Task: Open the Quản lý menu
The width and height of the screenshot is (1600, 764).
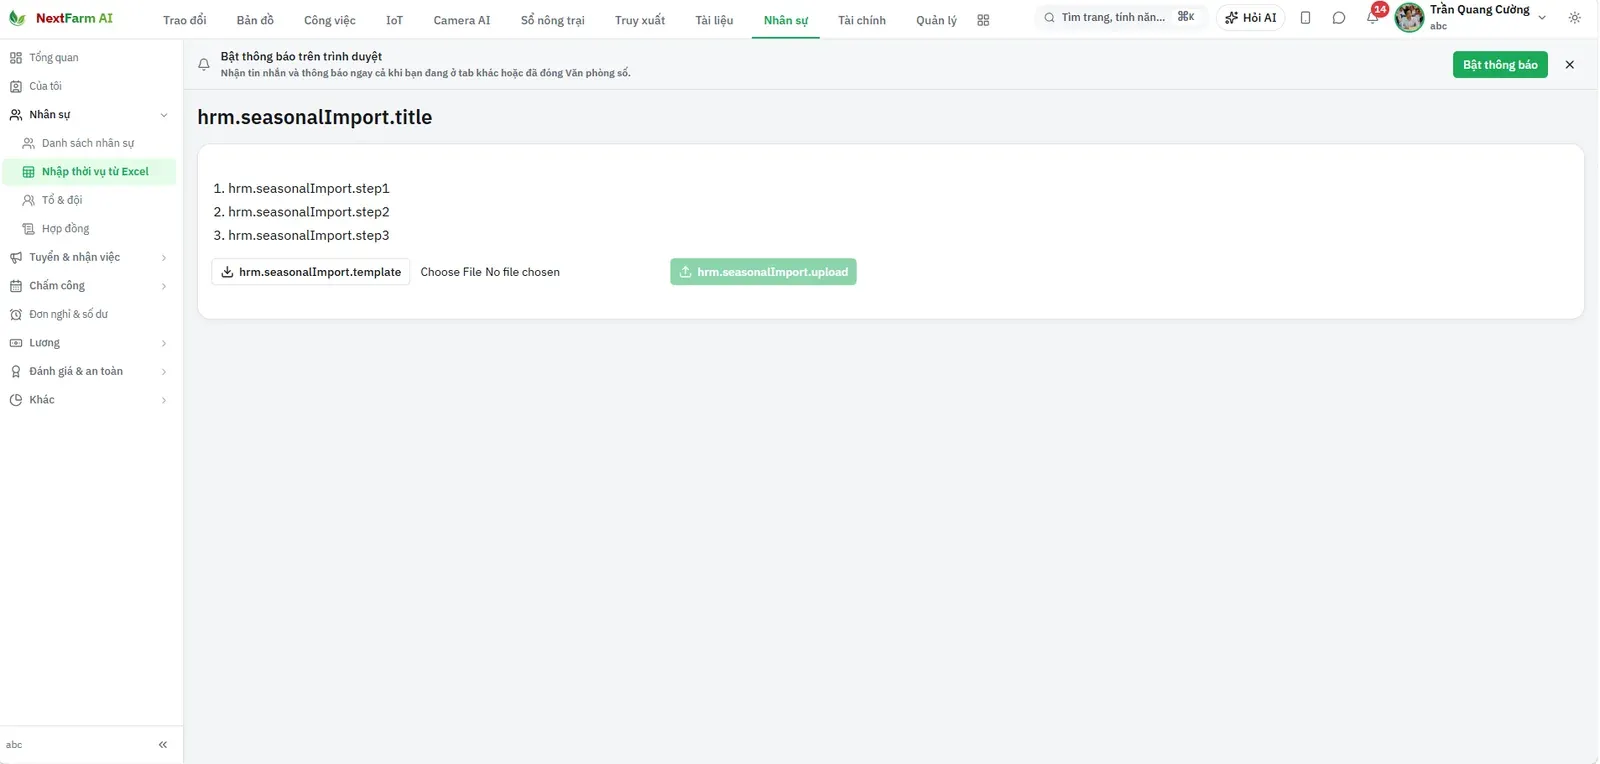Action: coord(937,20)
